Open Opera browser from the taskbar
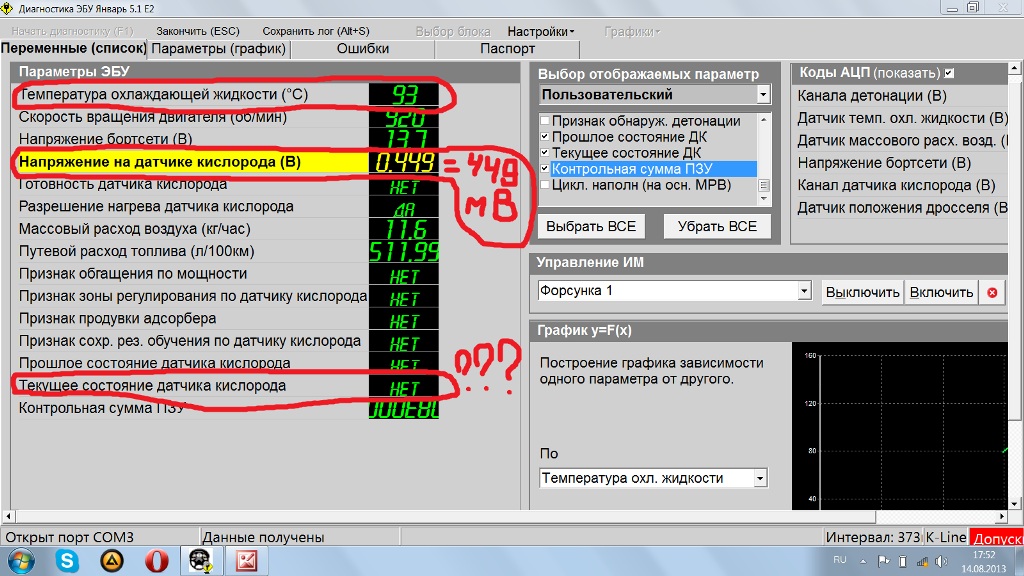This screenshot has width=1024, height=576. click(155, 561)
